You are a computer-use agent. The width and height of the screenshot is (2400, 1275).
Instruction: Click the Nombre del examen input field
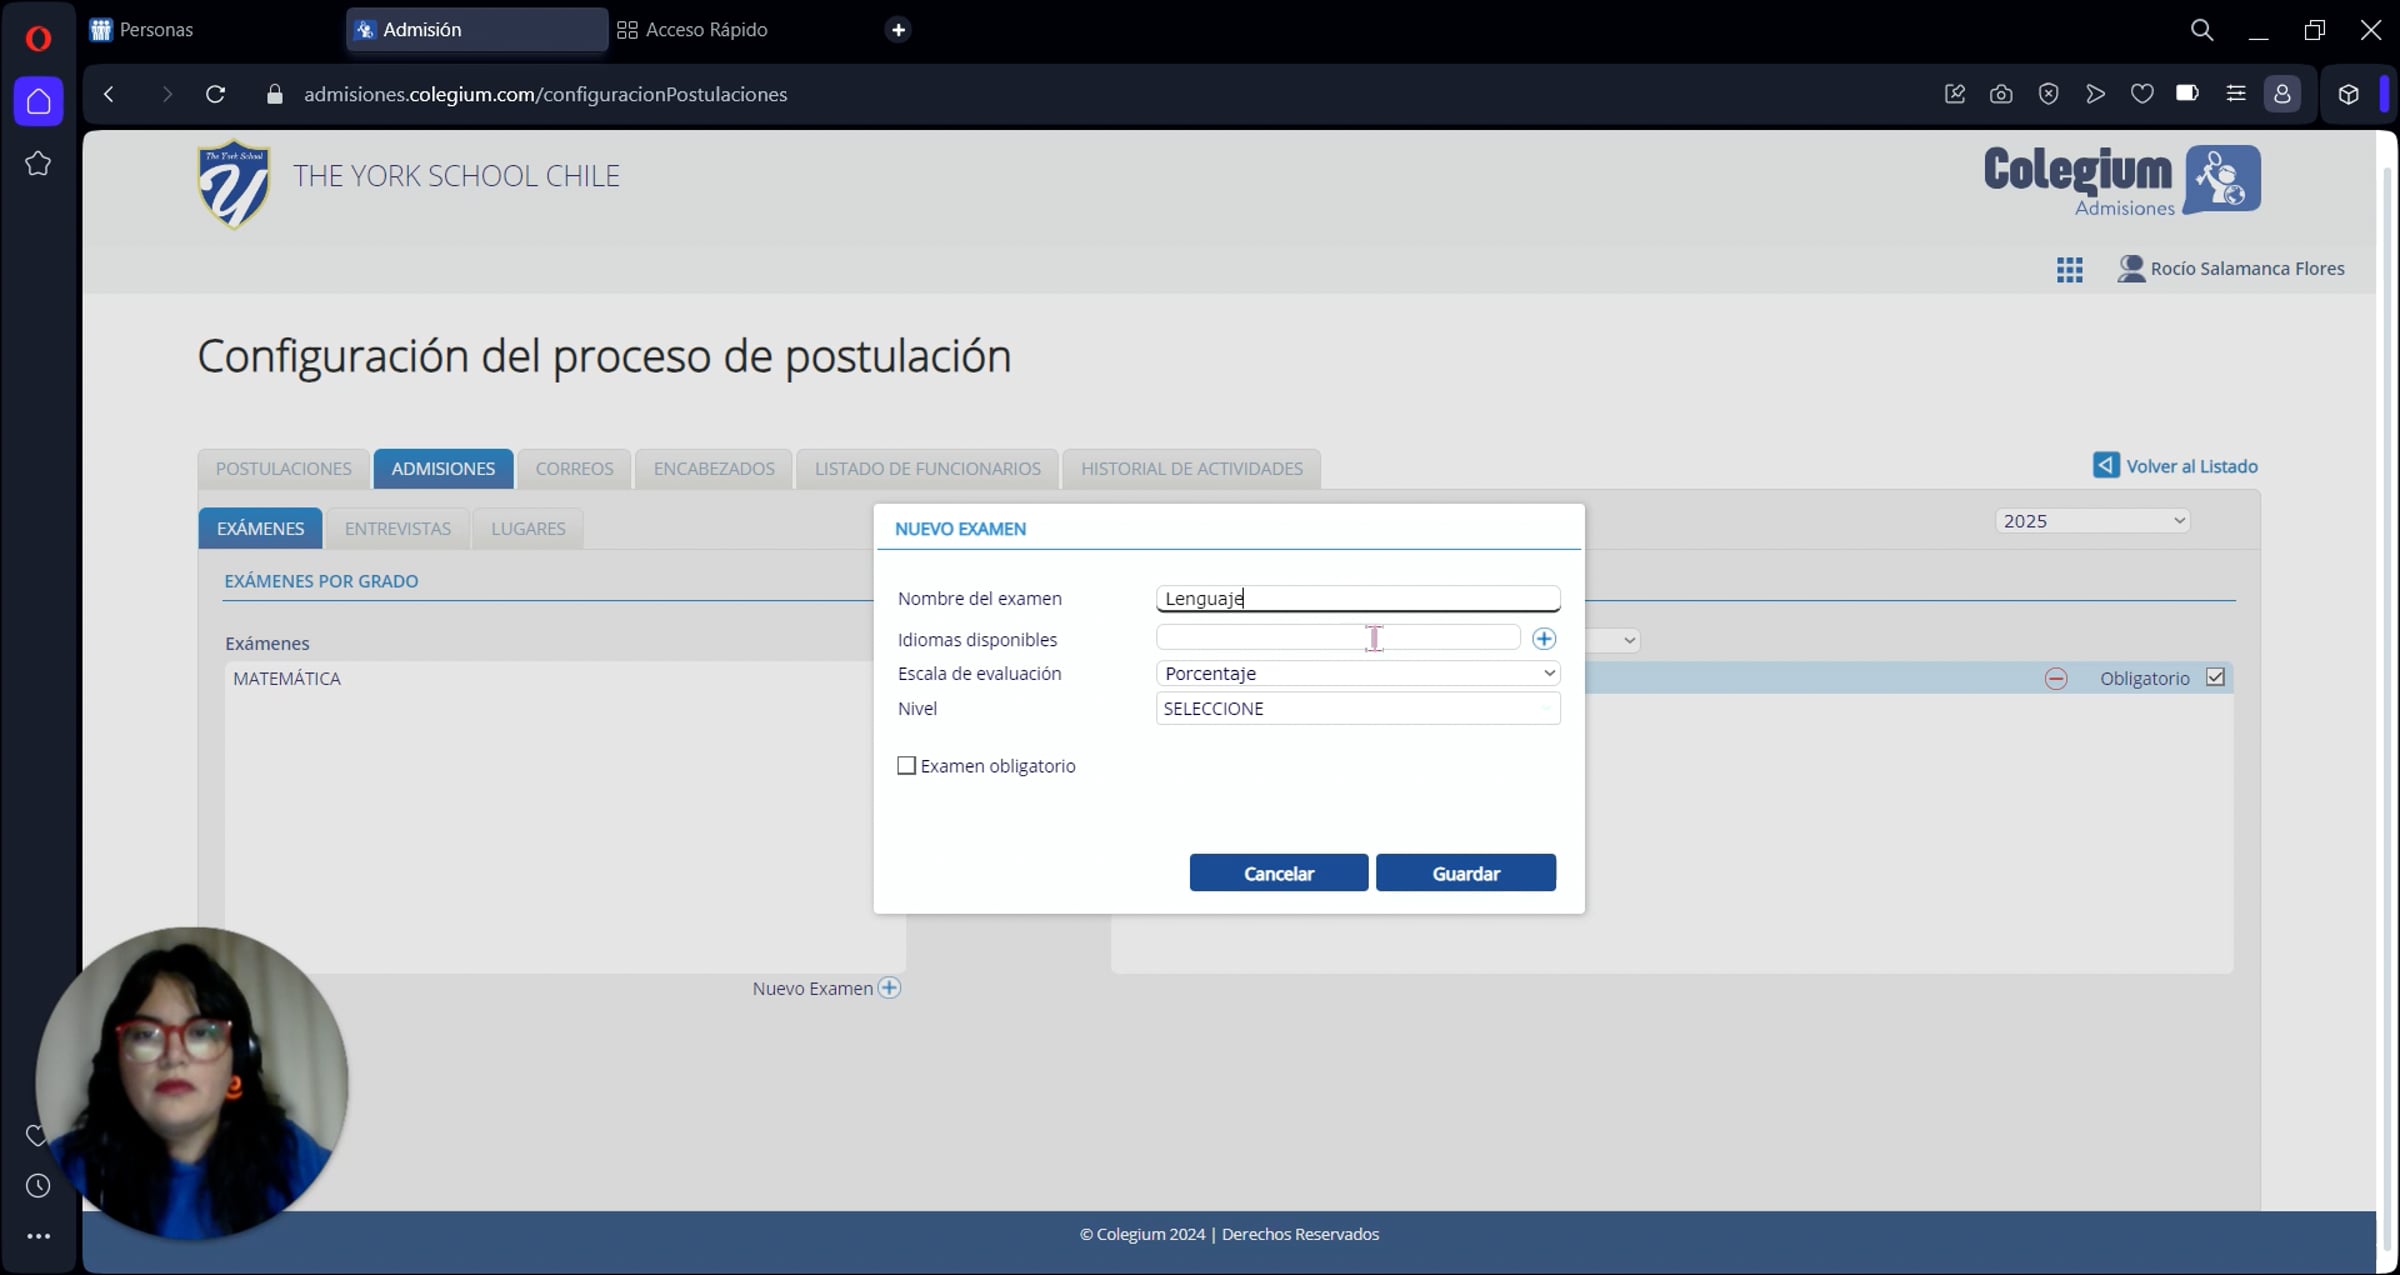click(1357, 599)
